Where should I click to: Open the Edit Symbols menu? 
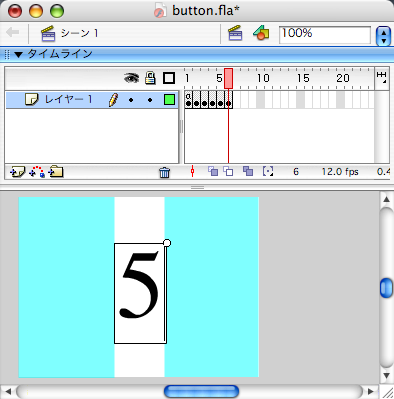[x=261, y=33]
